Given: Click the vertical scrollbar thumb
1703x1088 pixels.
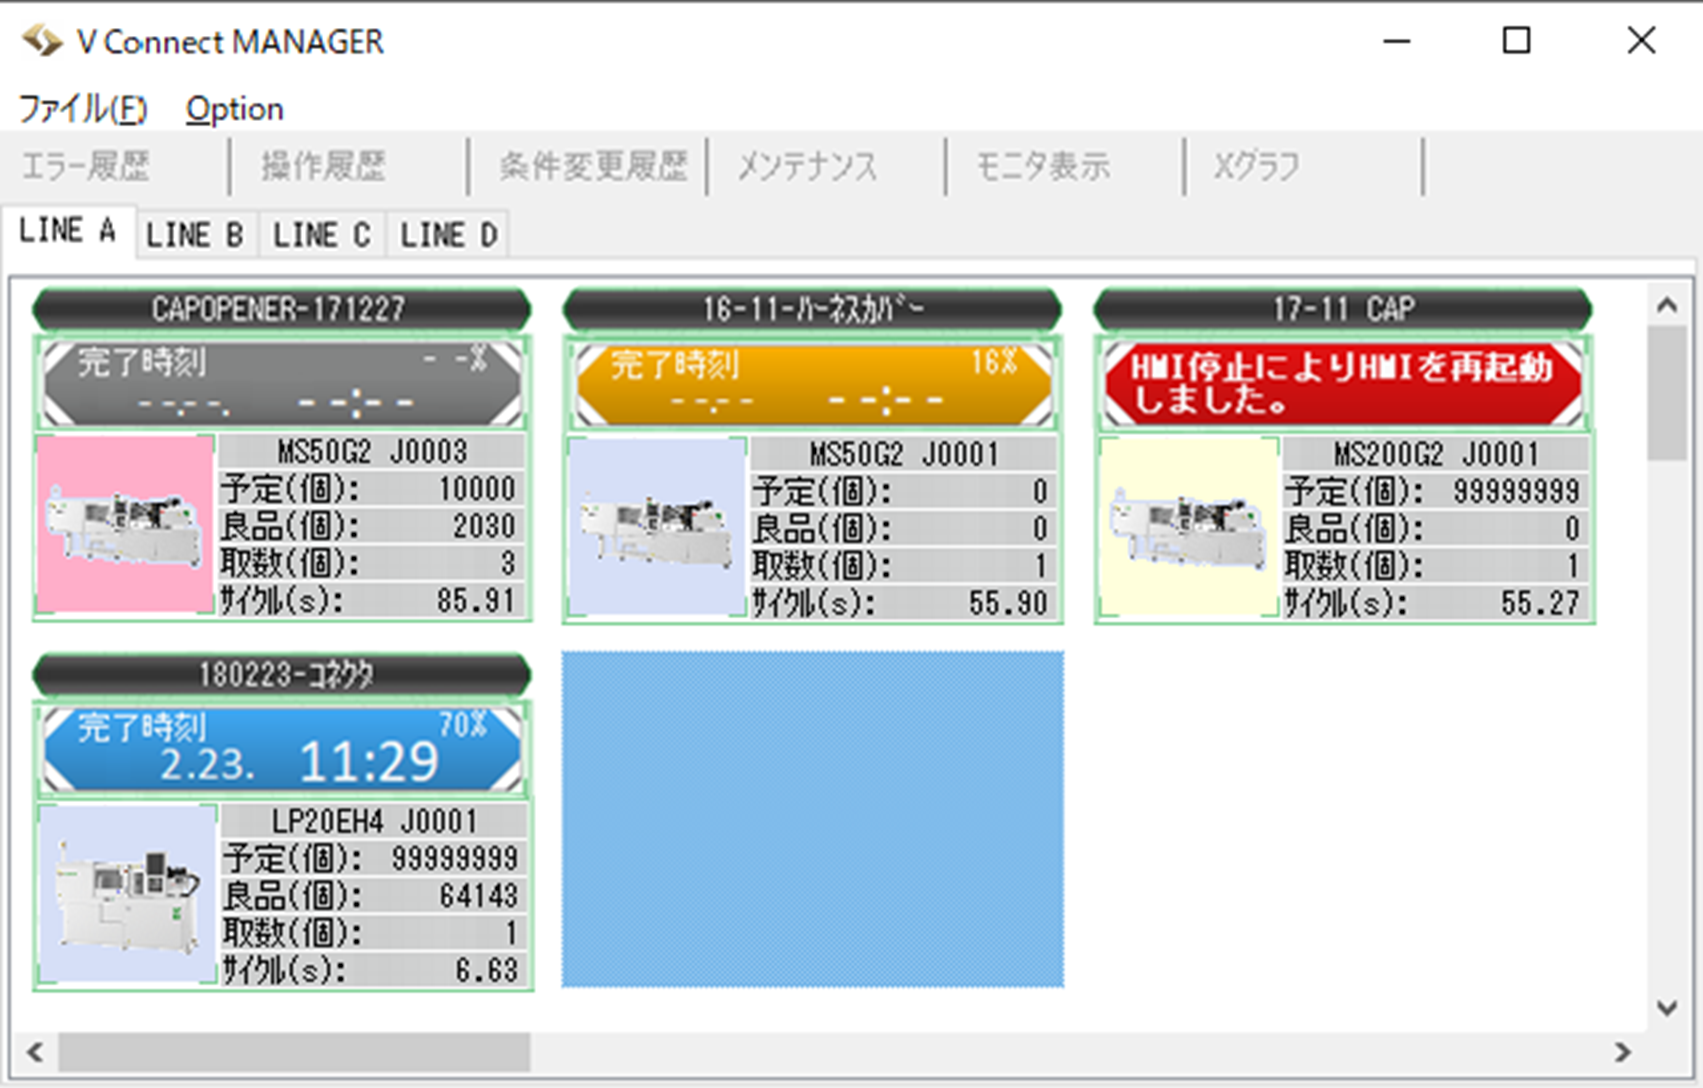Looking at the screenshot, I should click(1667, 392).
